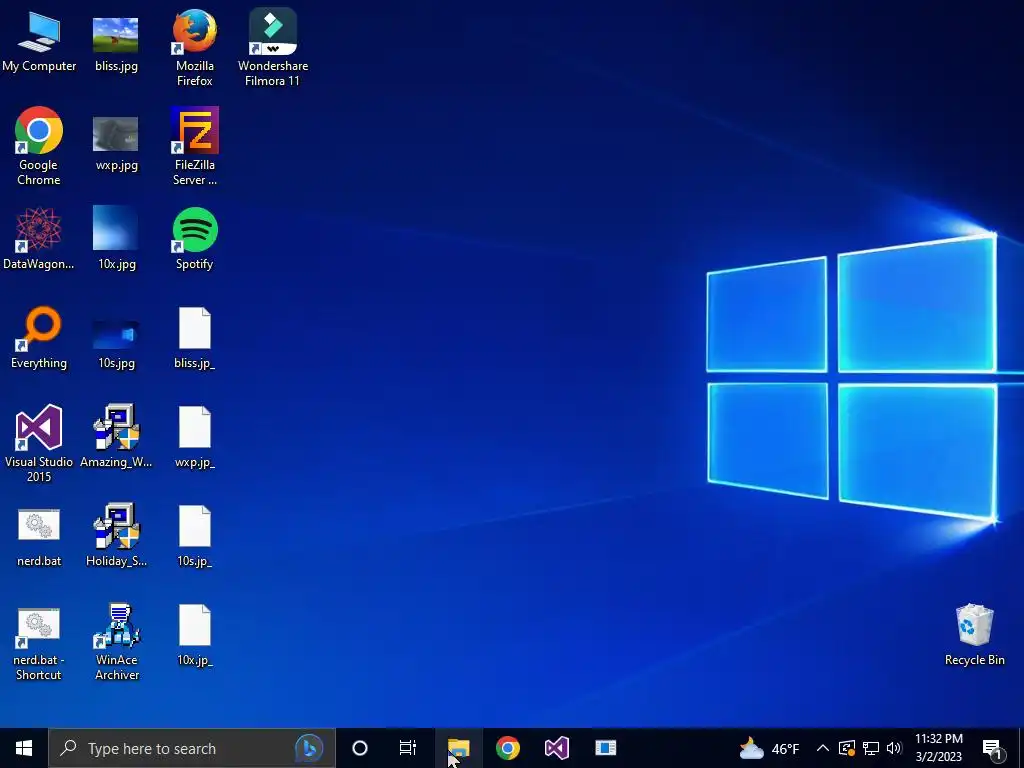Open the clock showing 11:32 PM
The width and height of the screenshot is (1024, 768).
click(x=938, y=748)
